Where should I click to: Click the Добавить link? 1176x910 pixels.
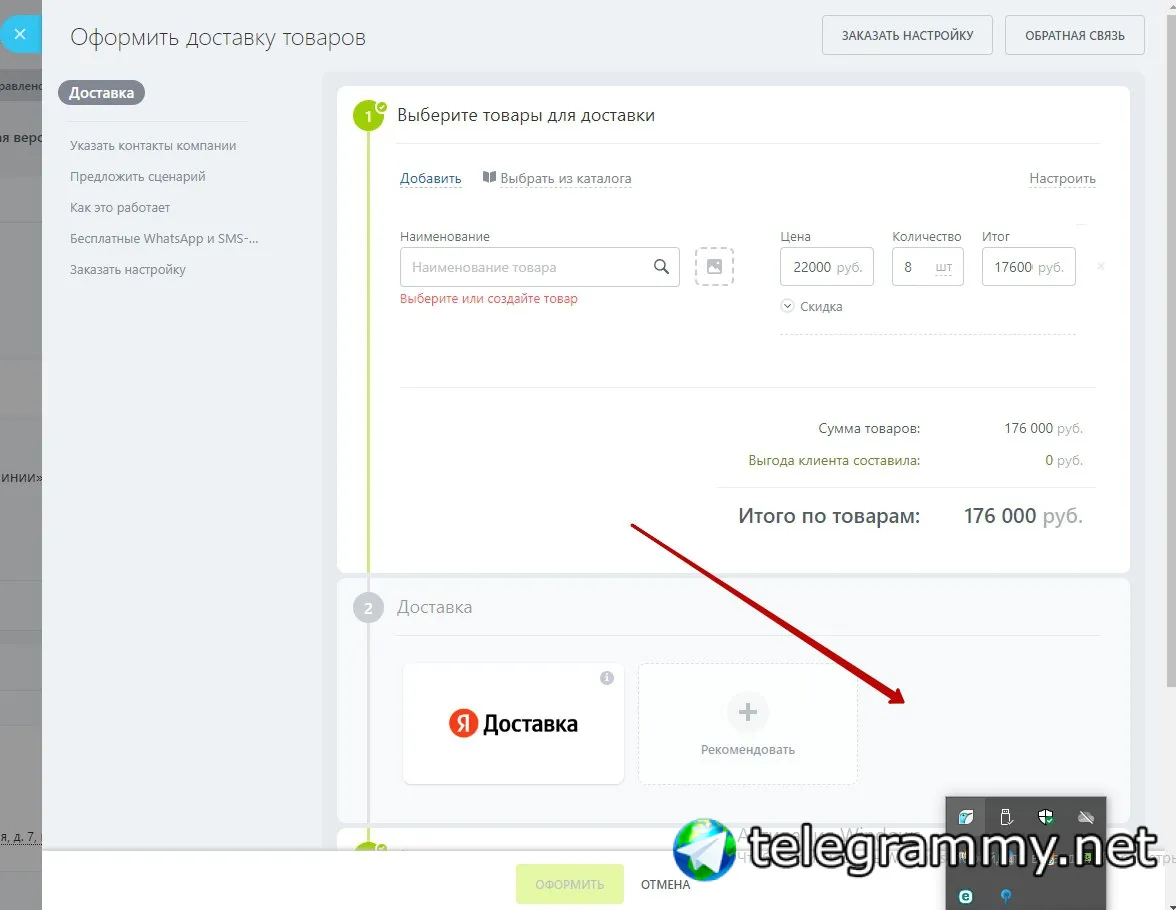(430, 179)
